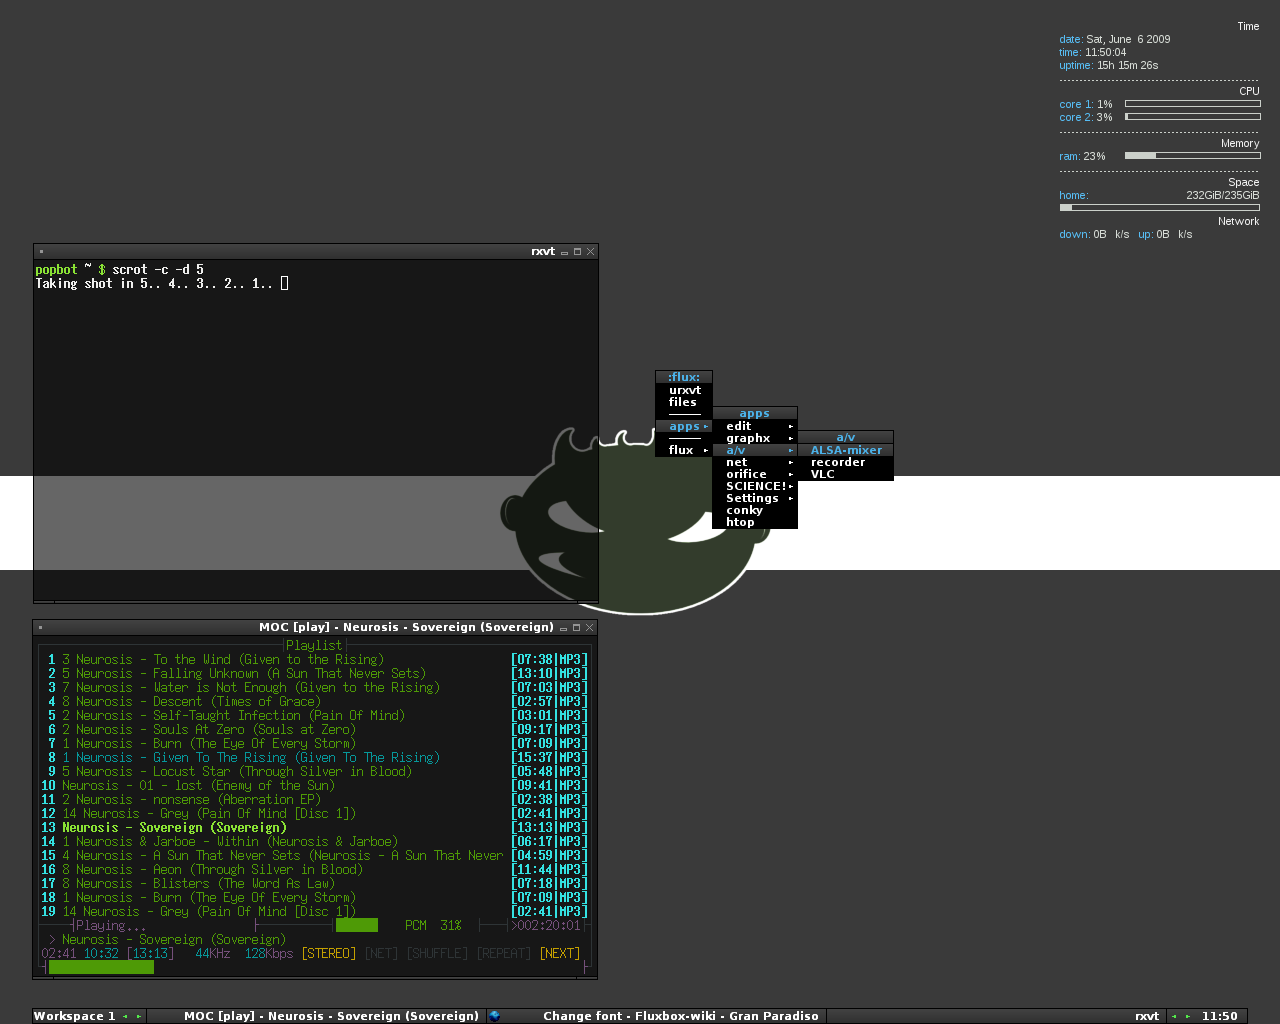Select playlist track Descent (Times of Grace)
The image size is (1280, 1024).
[315, 701]
